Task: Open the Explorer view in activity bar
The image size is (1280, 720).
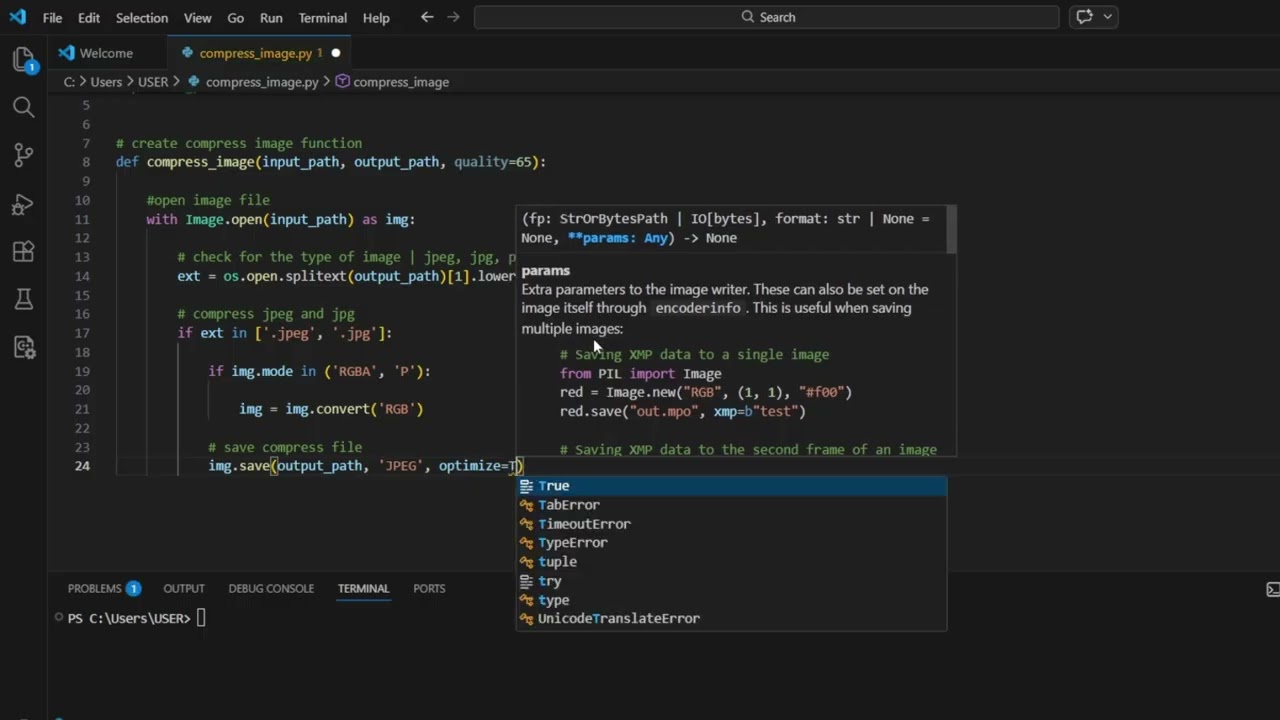Action: (24, 60)
